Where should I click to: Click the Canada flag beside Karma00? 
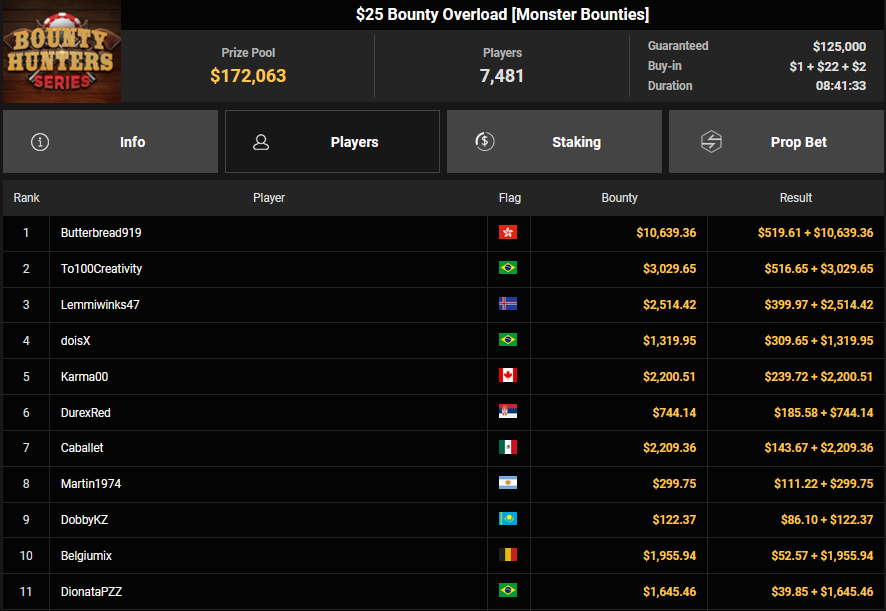[508, 377]
